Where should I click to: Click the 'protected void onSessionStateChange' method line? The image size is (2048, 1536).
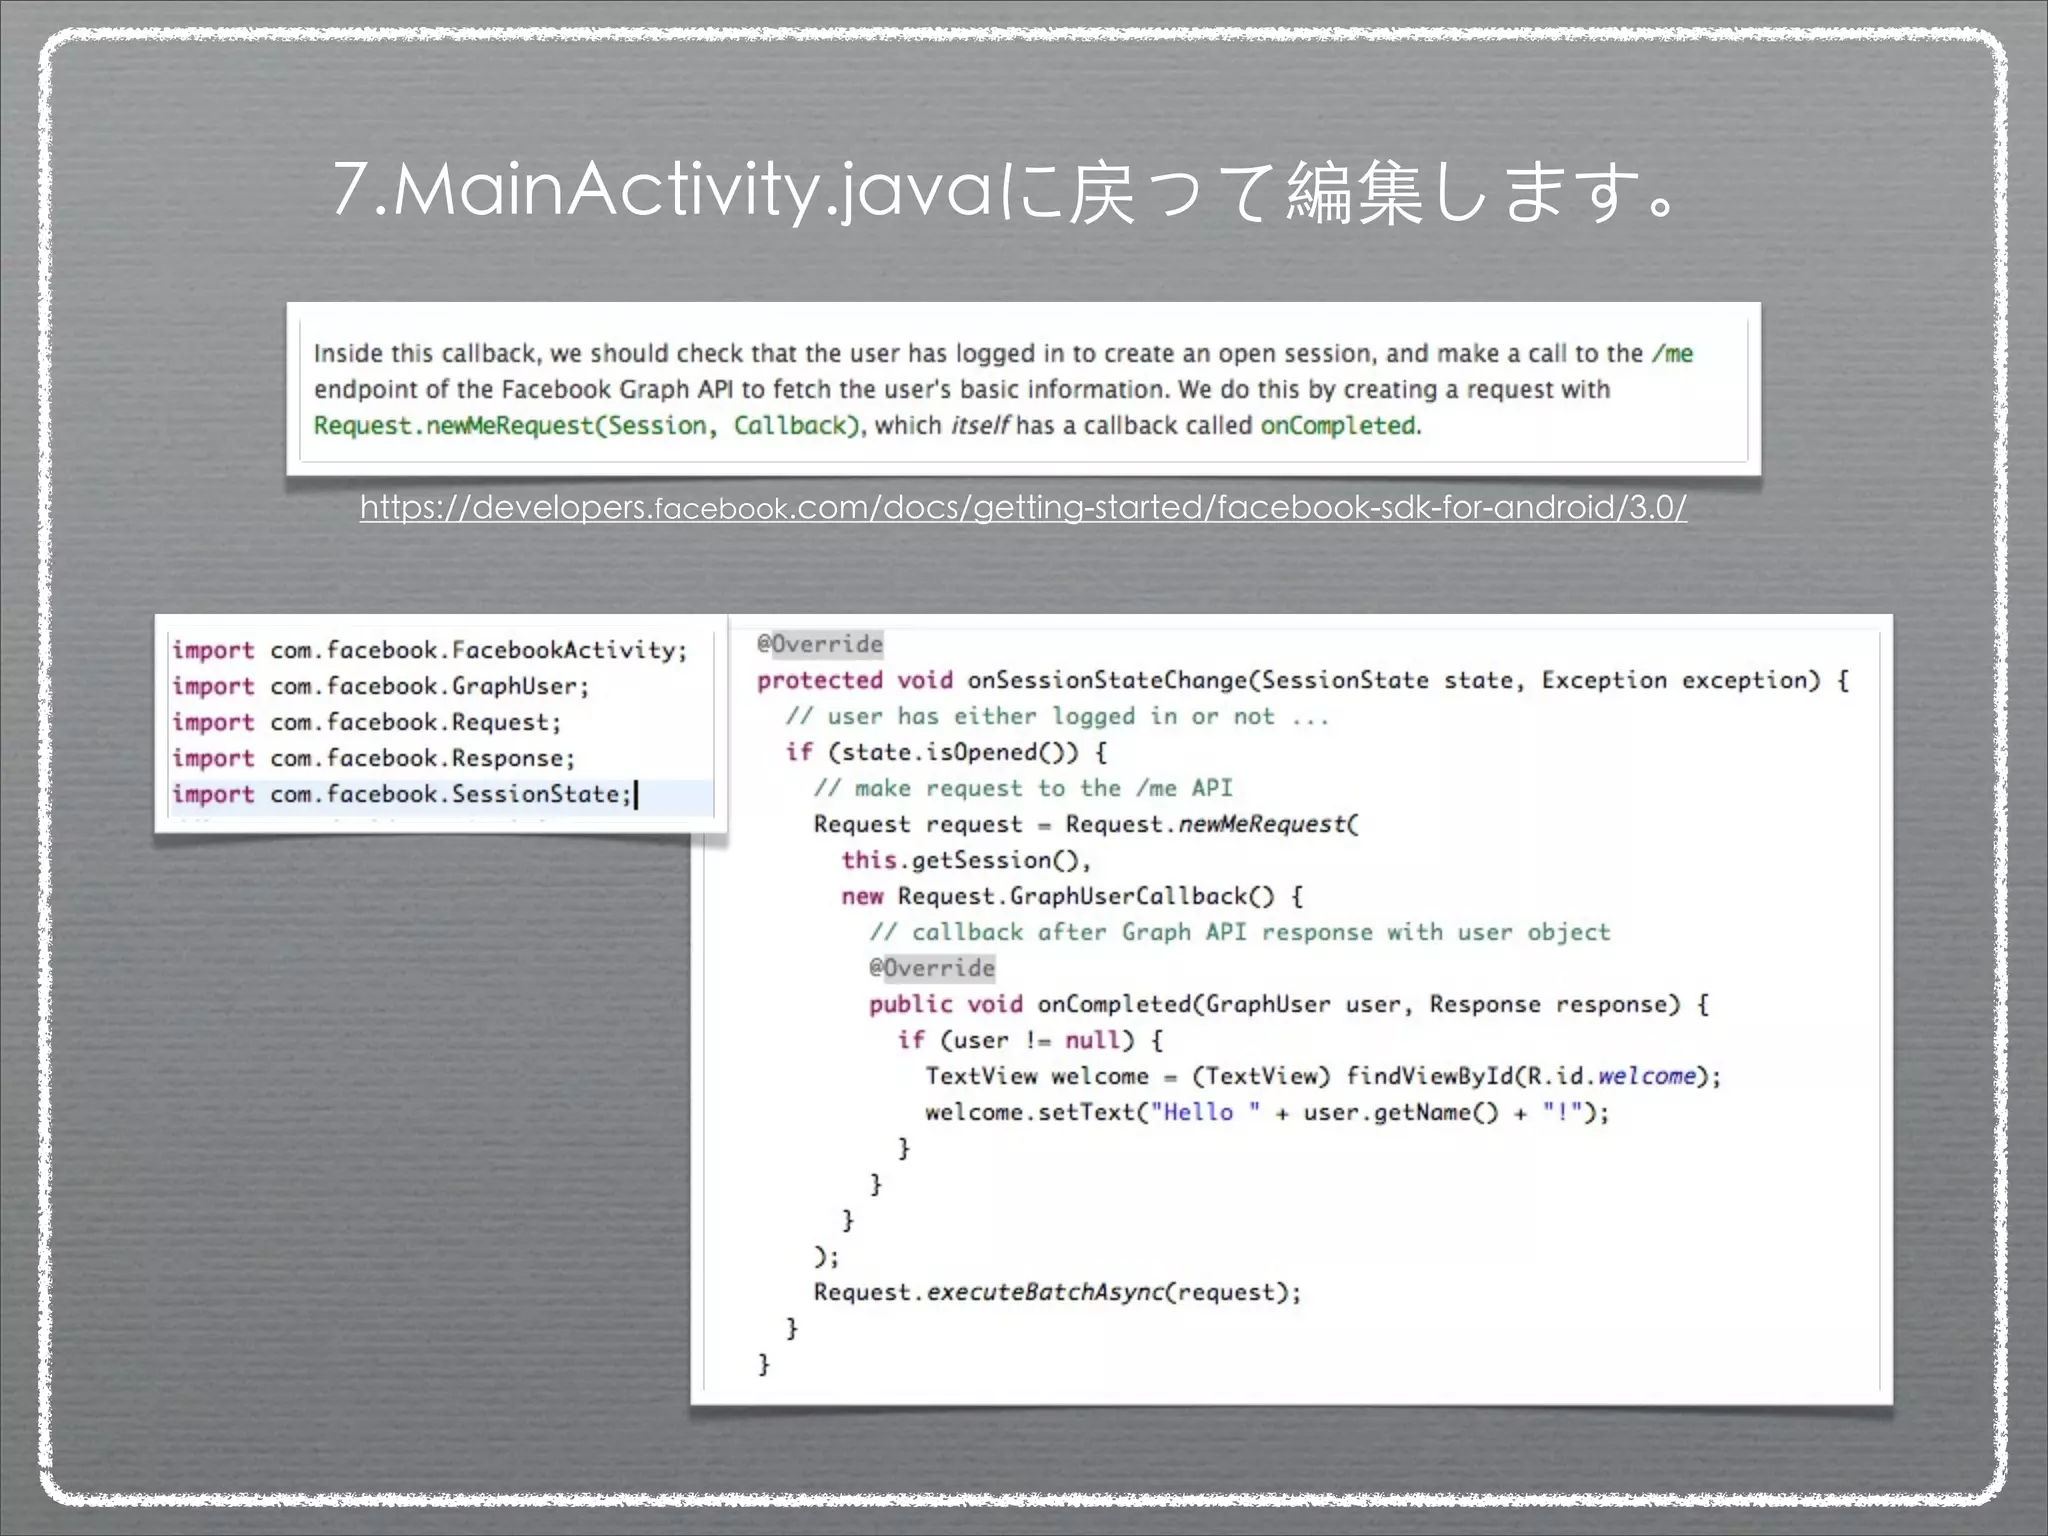(1303, 680)
